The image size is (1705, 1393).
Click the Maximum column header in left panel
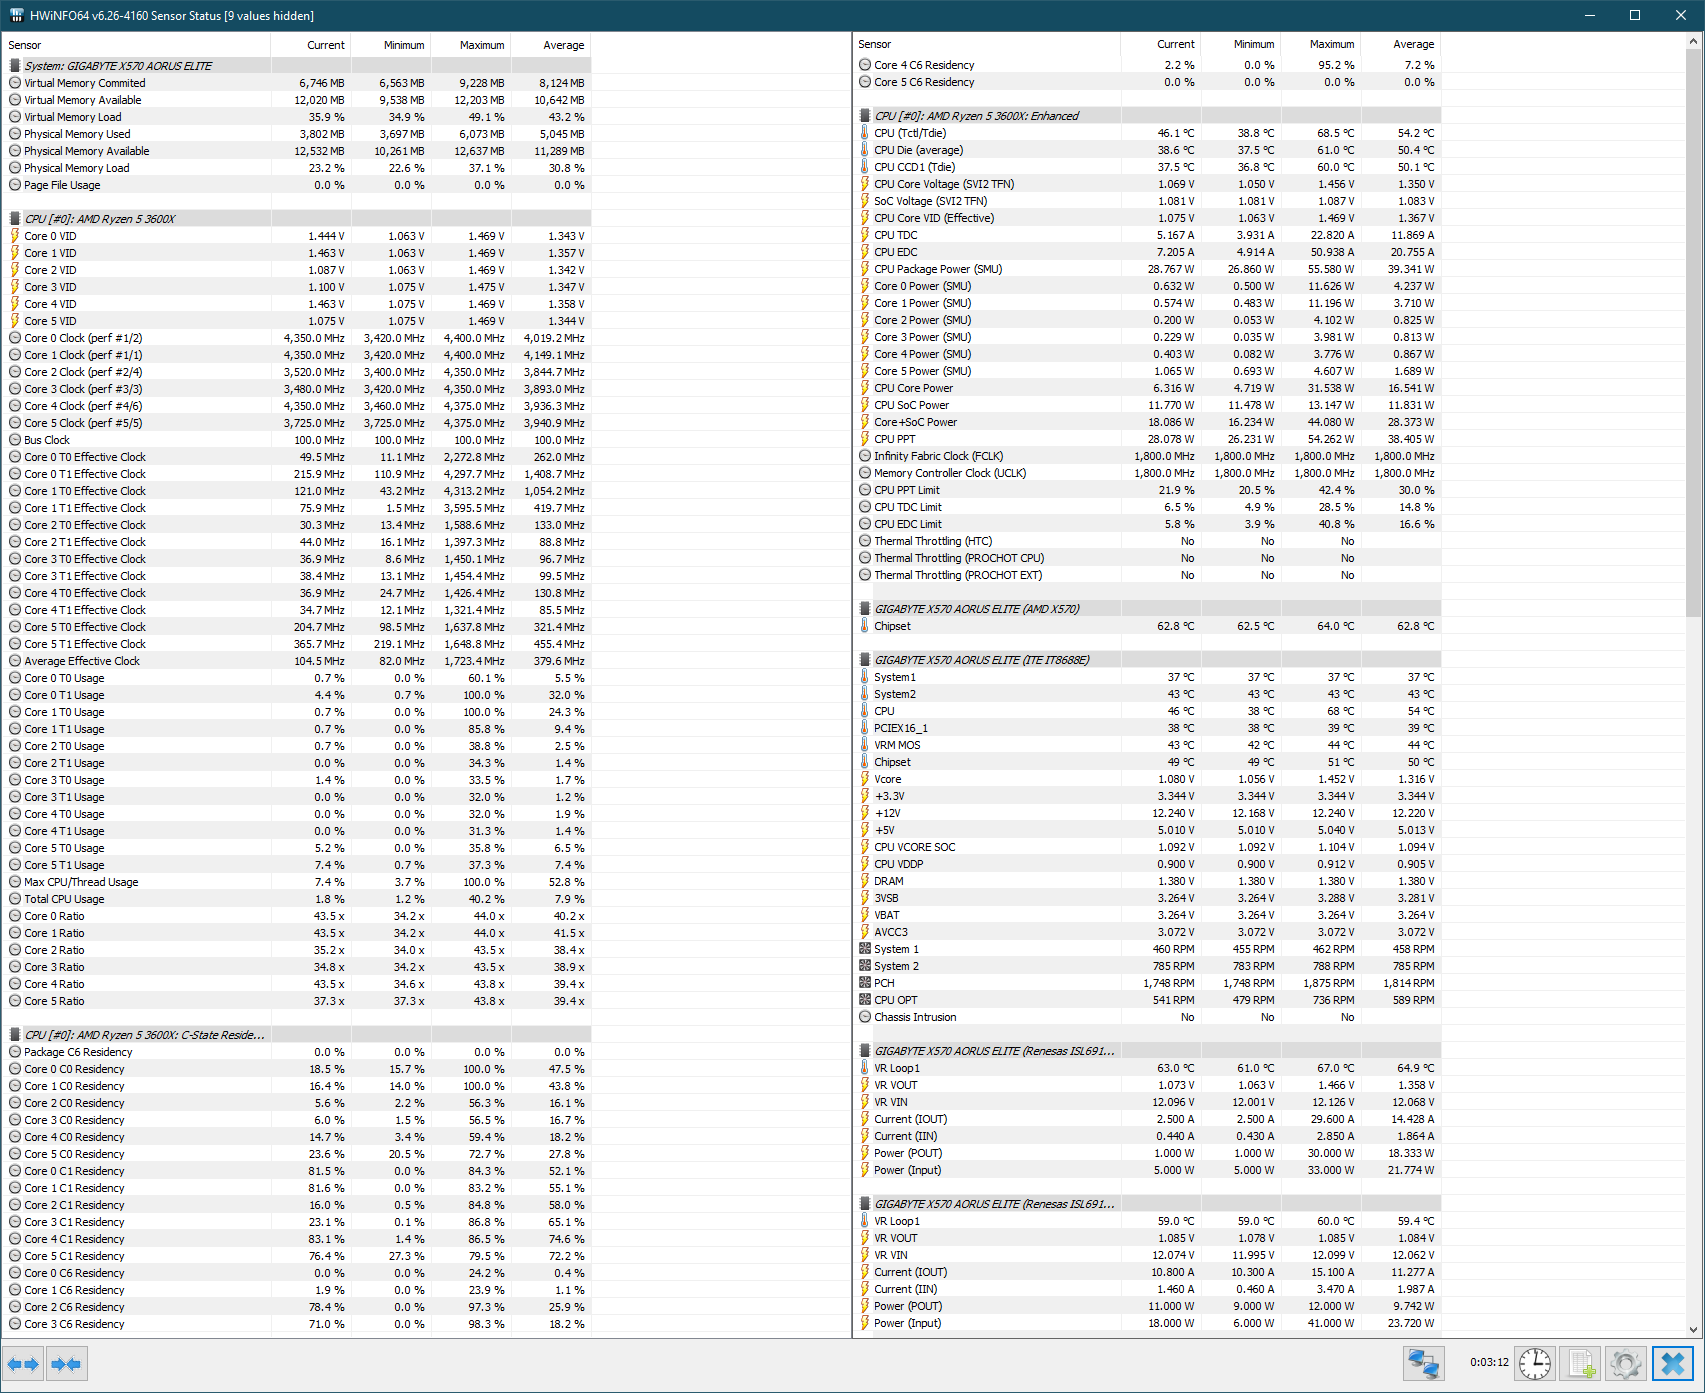(471, 45)
